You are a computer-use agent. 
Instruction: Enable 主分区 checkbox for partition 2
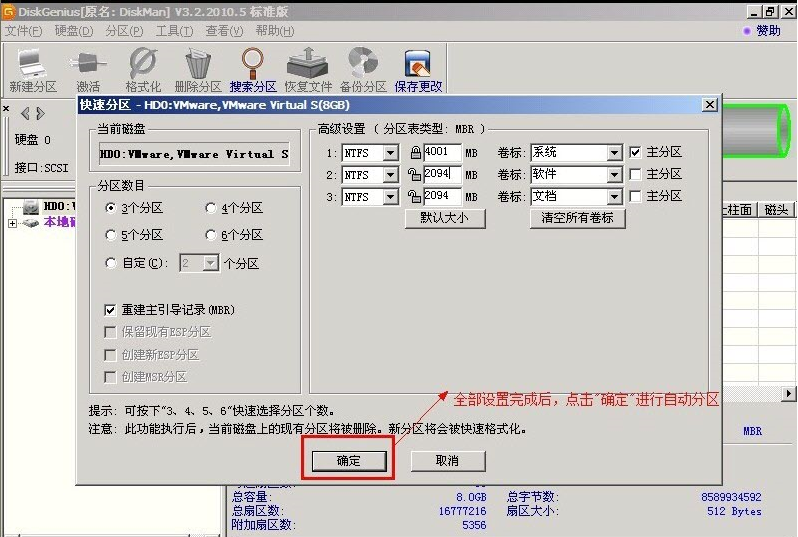point(636,175)
